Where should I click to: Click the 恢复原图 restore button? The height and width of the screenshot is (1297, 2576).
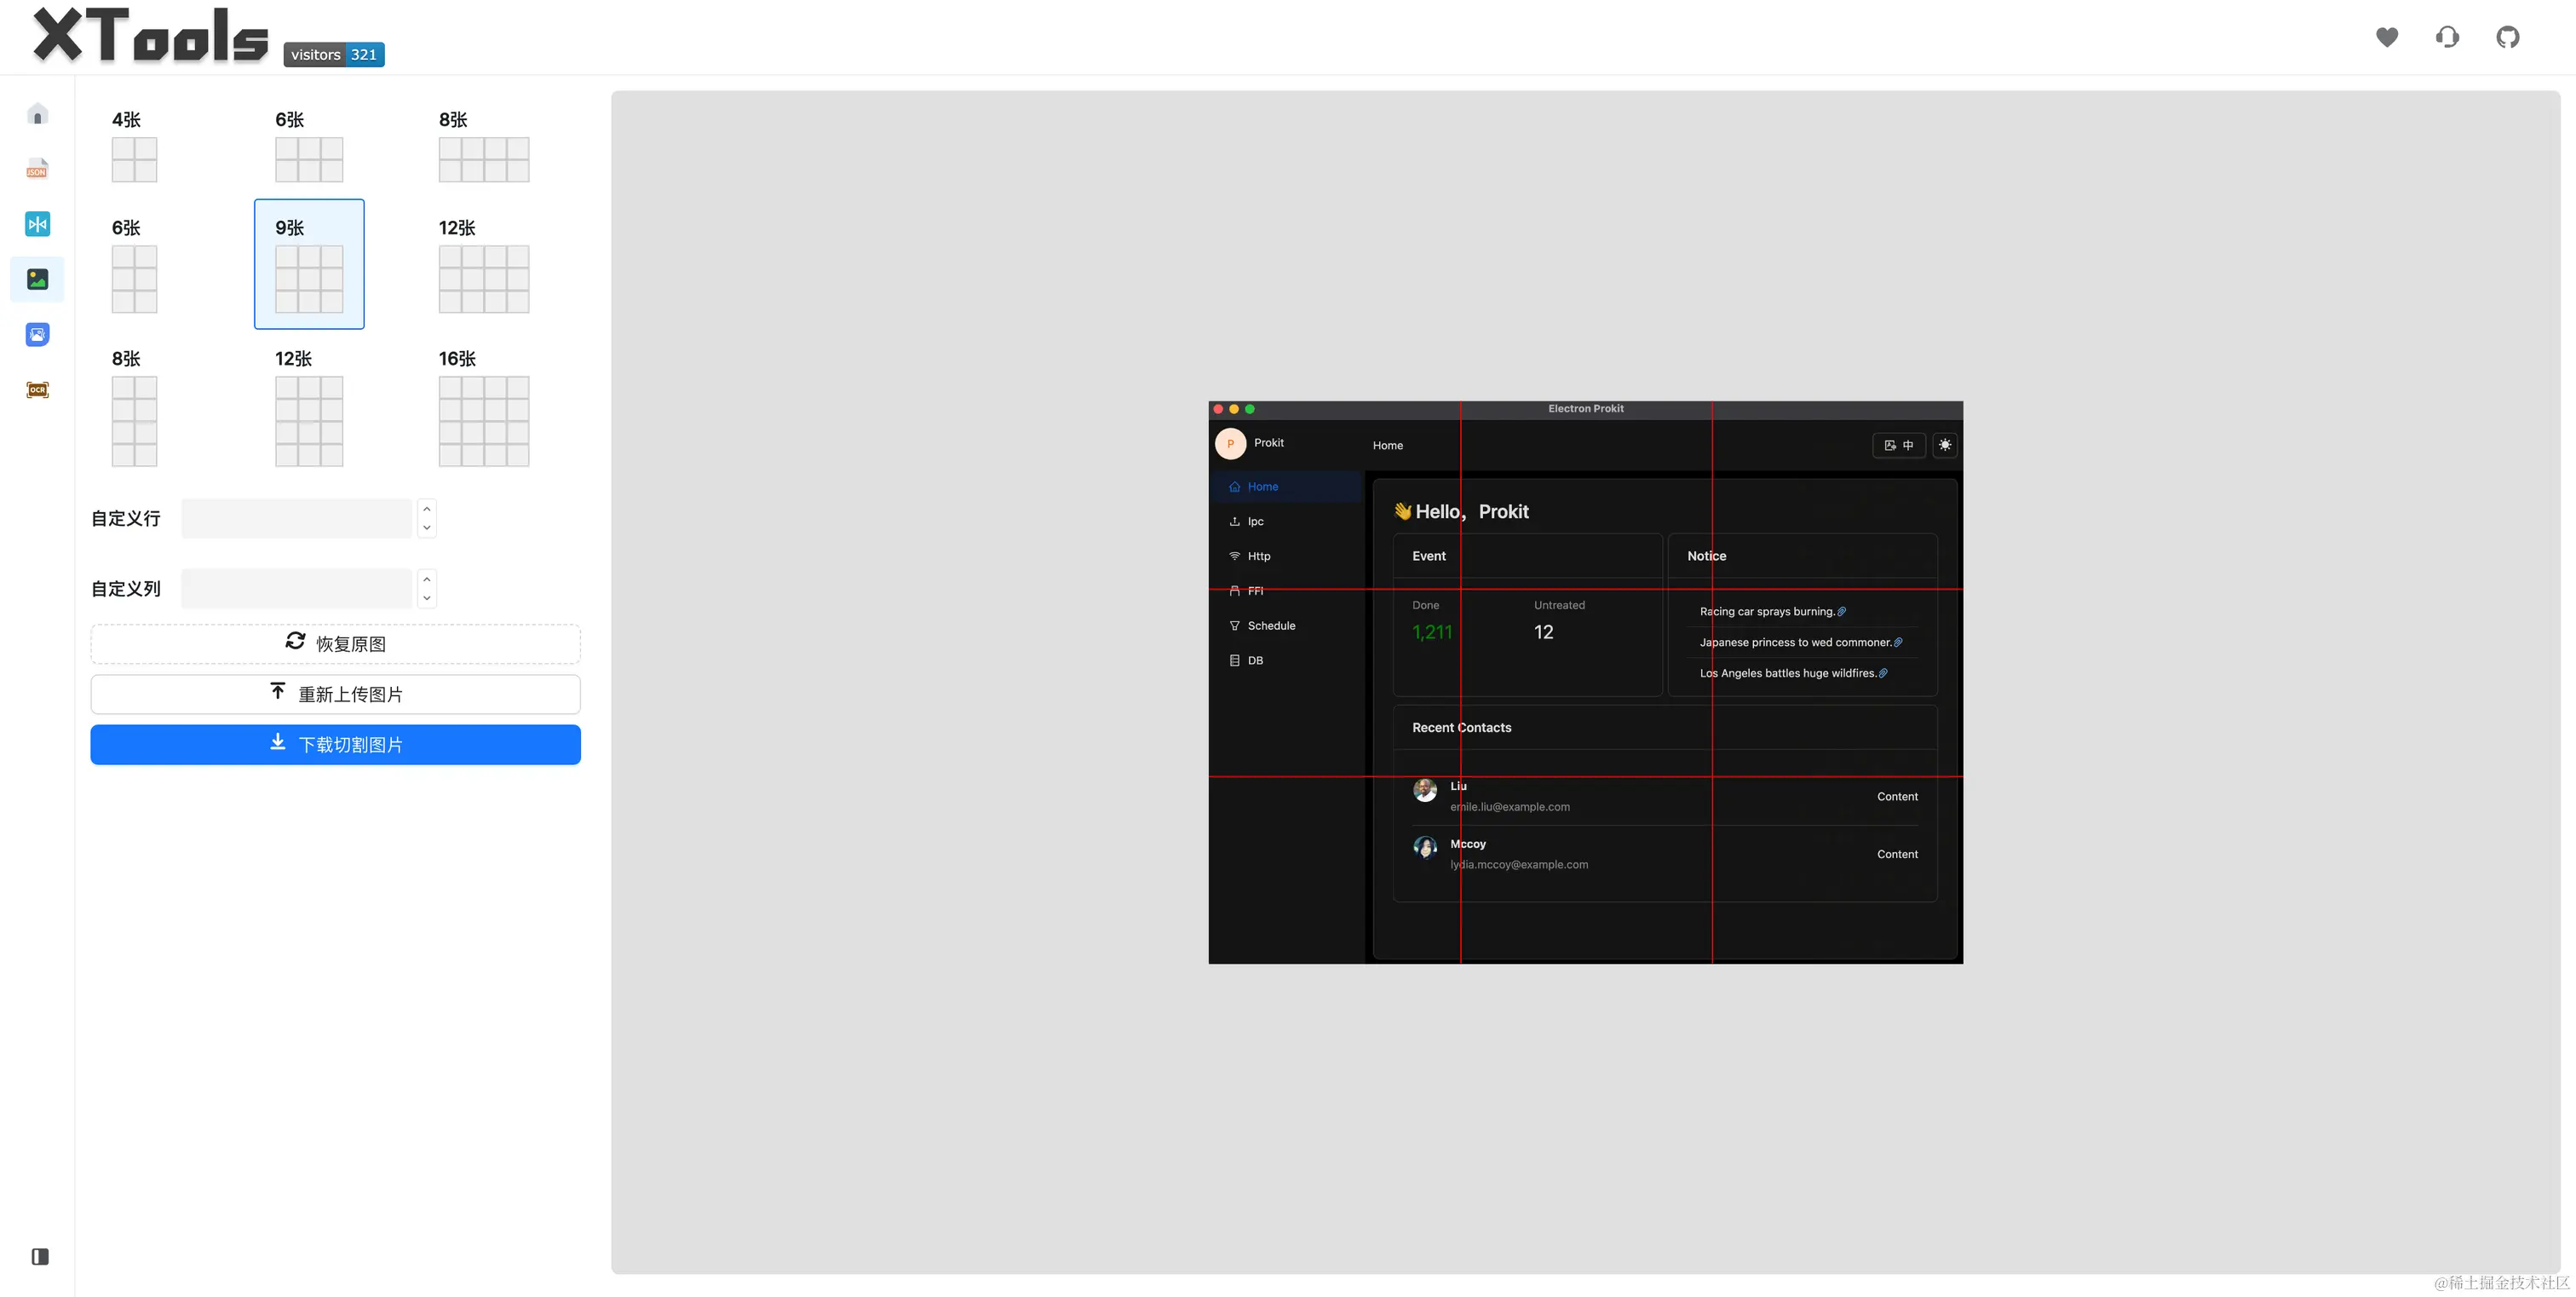[x=335, y=644]
